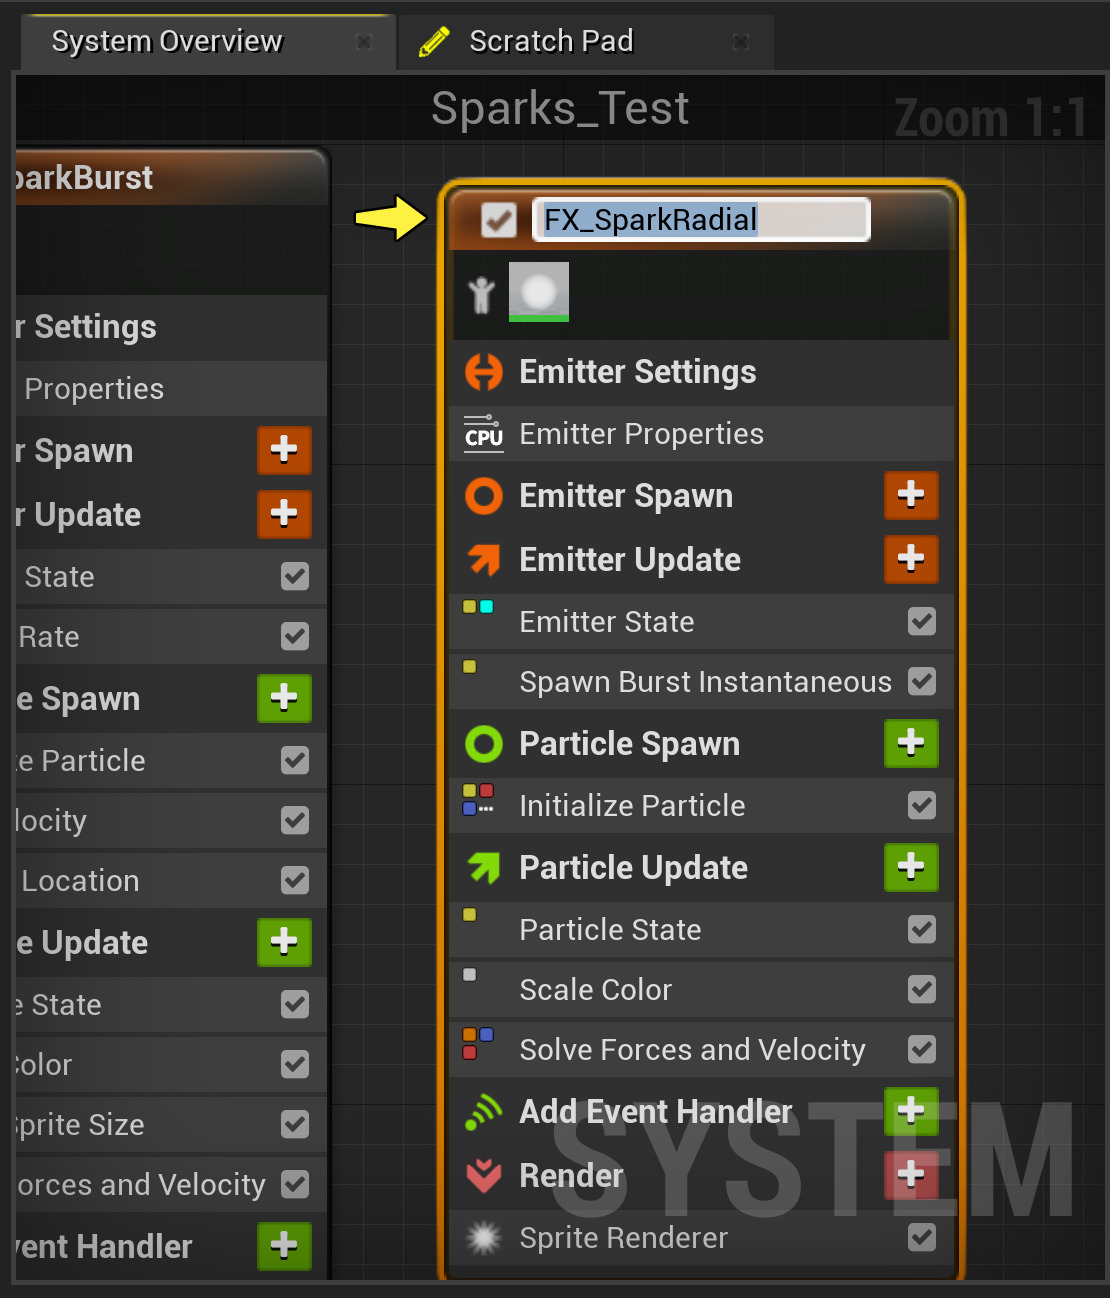Click the Sprite Renderer starburst icon
The image size is (1110, 1298).
click(484, 1238)
